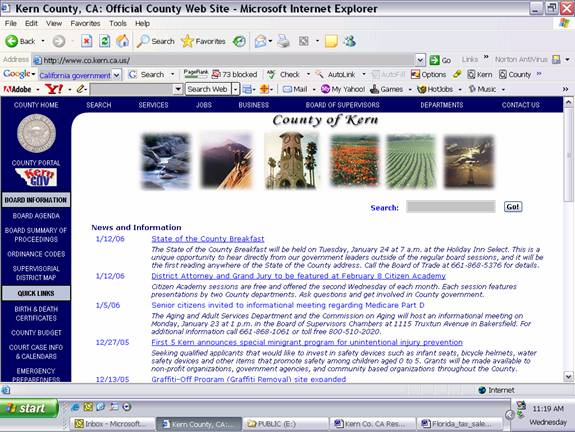Open the Google toolbar Options

[x=429, y=74]
